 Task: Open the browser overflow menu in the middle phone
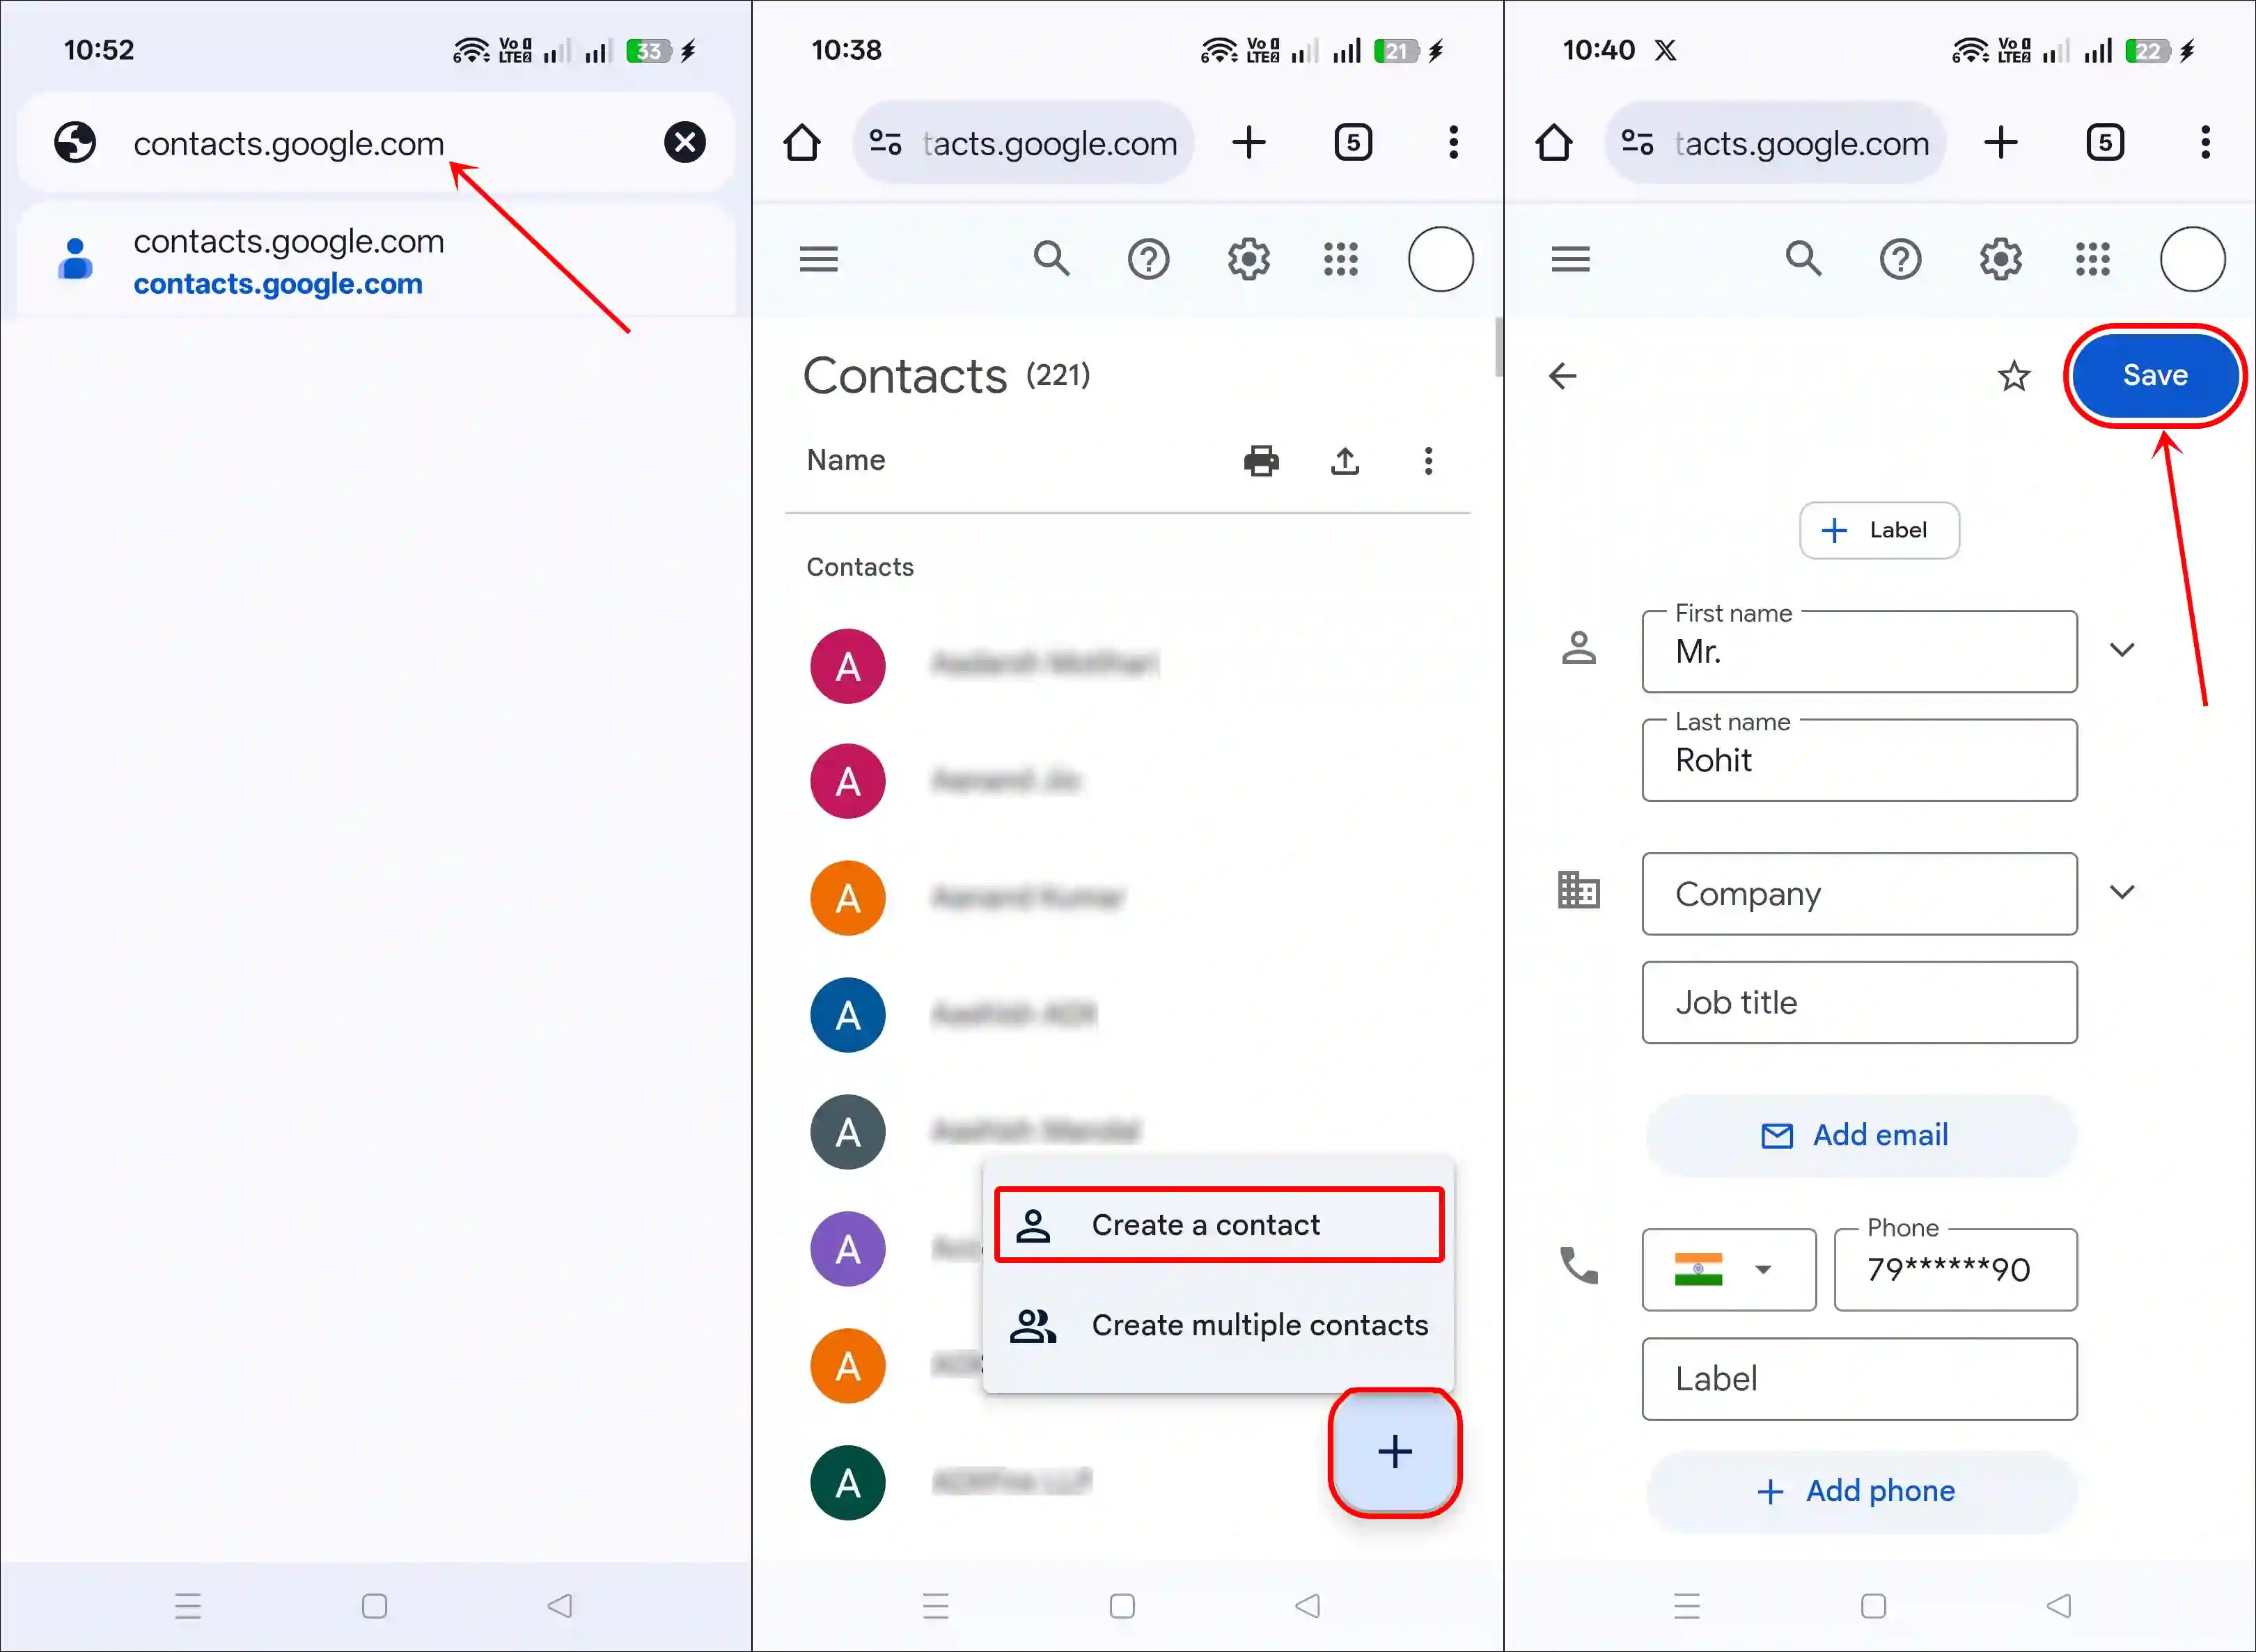tap(1453, 142)
